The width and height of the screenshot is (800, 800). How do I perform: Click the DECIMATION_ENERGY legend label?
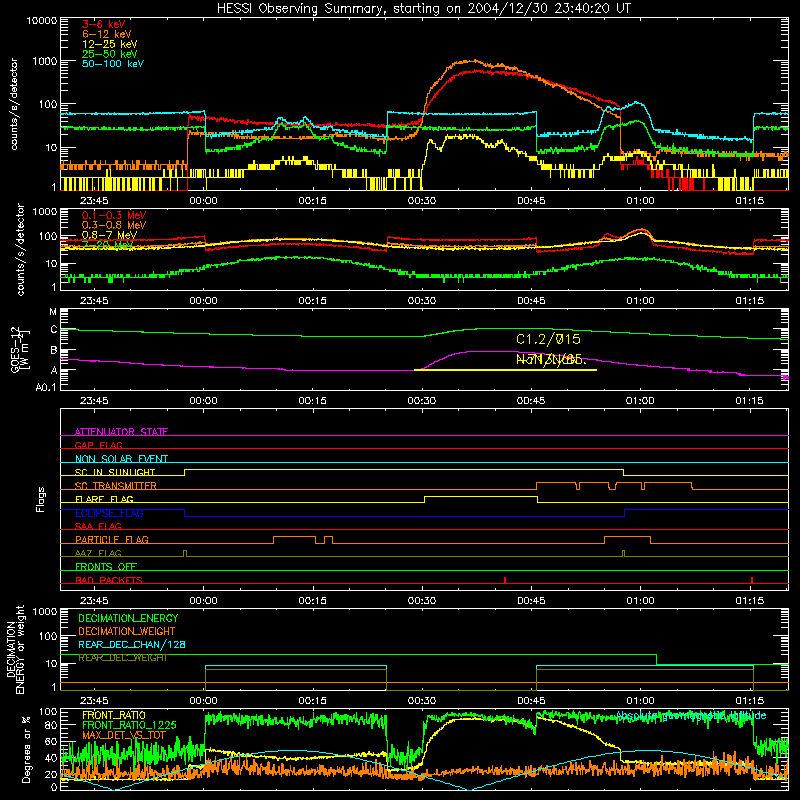coord(128,618)
